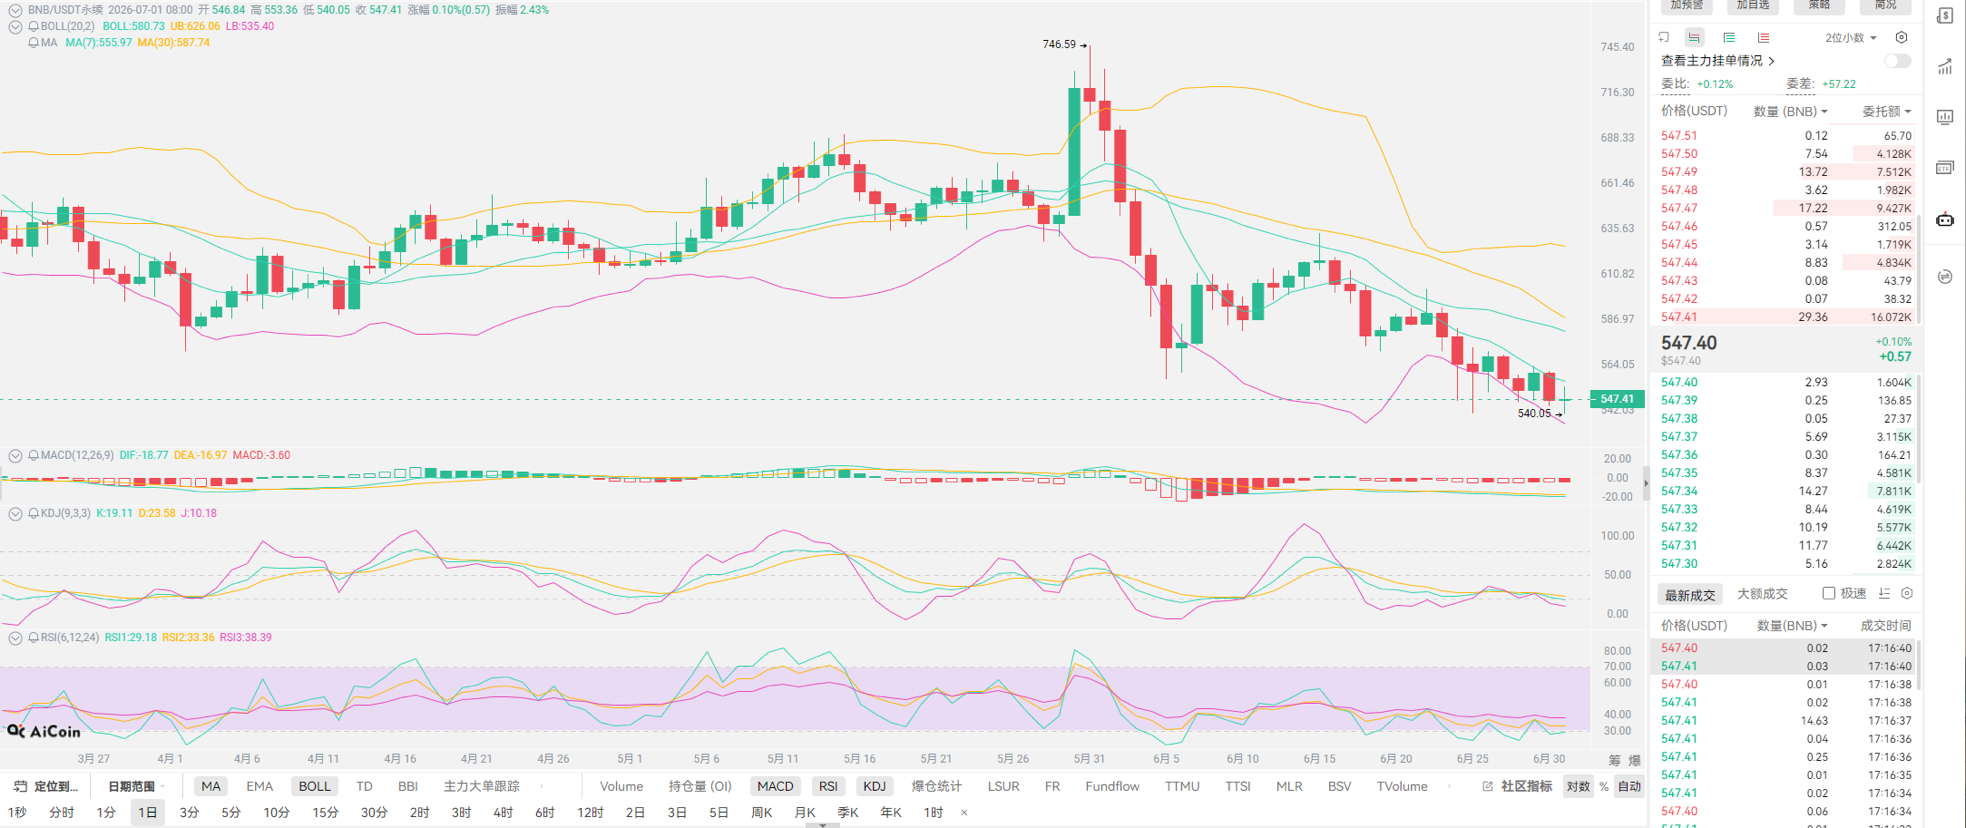The height and width of the screenshot is (828, 1966).
Task: Click the RSI indicator bell icon
Action: click(x=34, y=637)
